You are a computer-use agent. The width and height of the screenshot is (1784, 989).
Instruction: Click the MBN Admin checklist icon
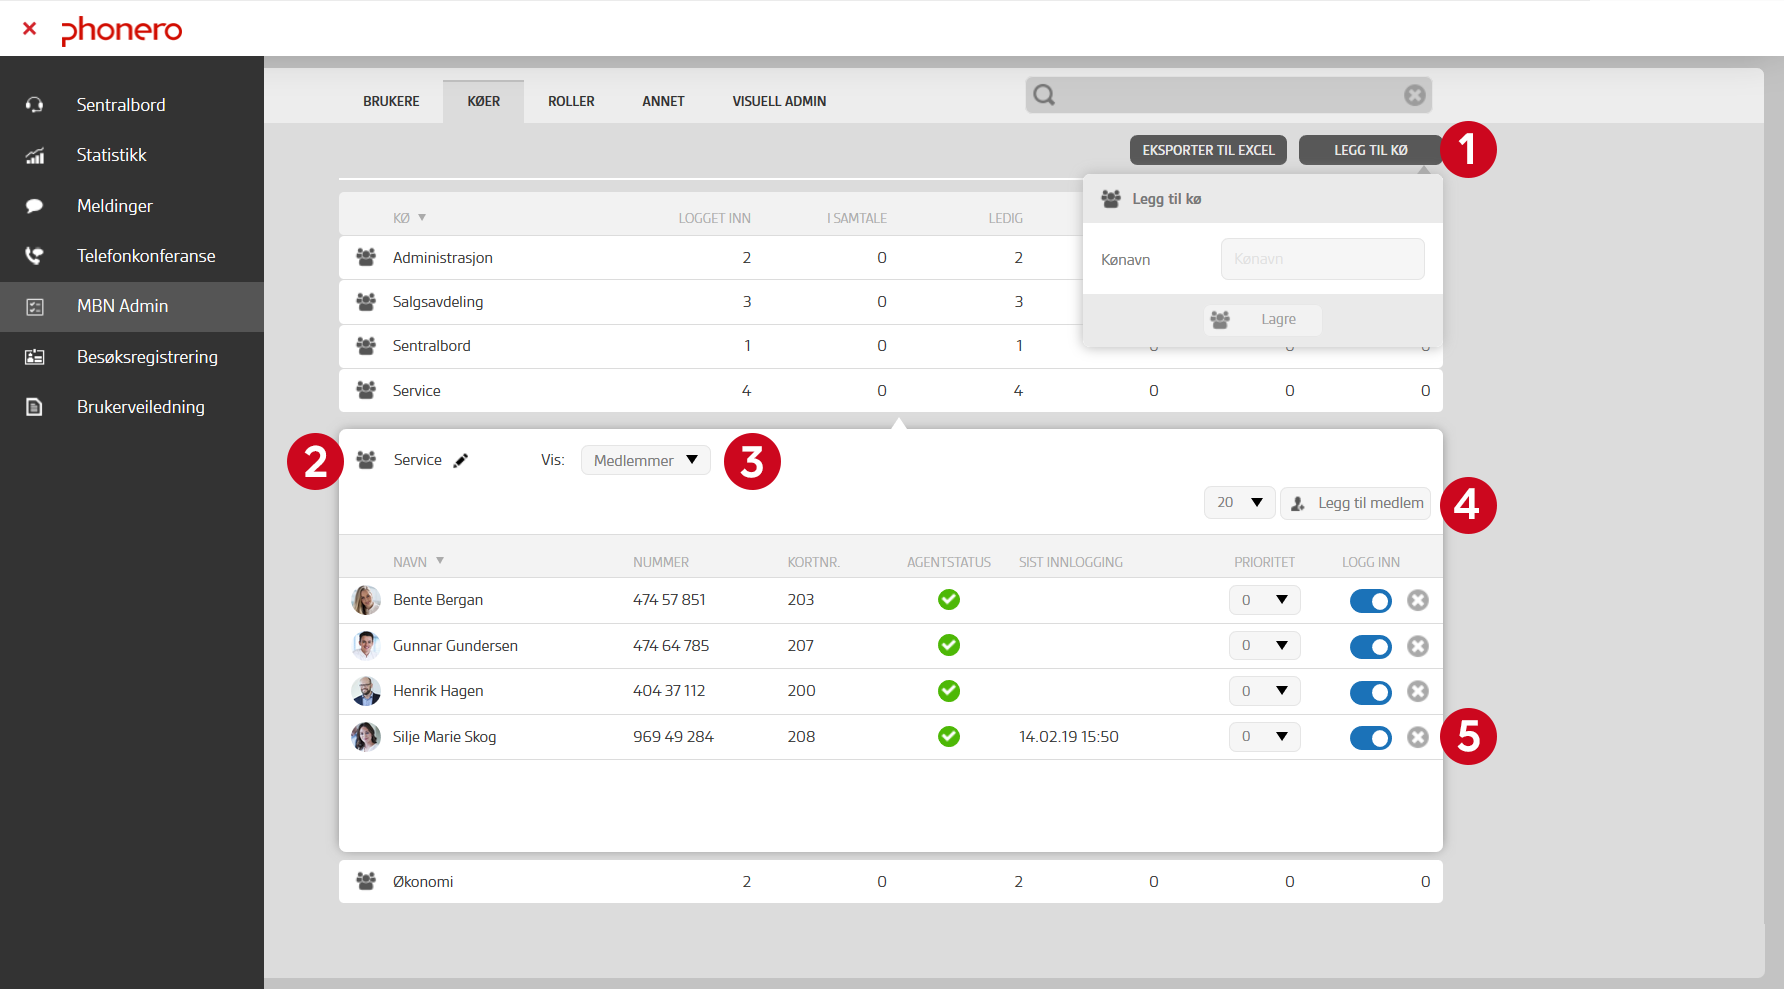35,307
